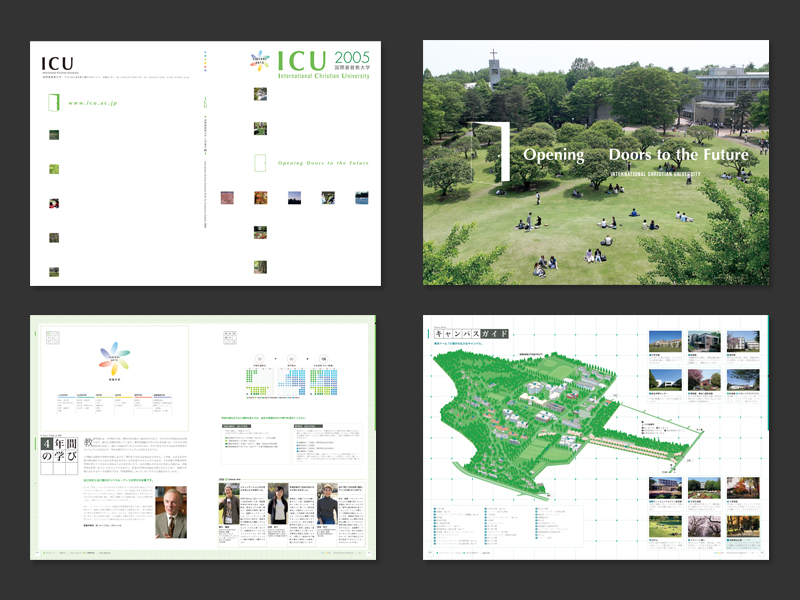Click the キャンパスガイド heading banner
800x600 pixels.
[469, 333]
